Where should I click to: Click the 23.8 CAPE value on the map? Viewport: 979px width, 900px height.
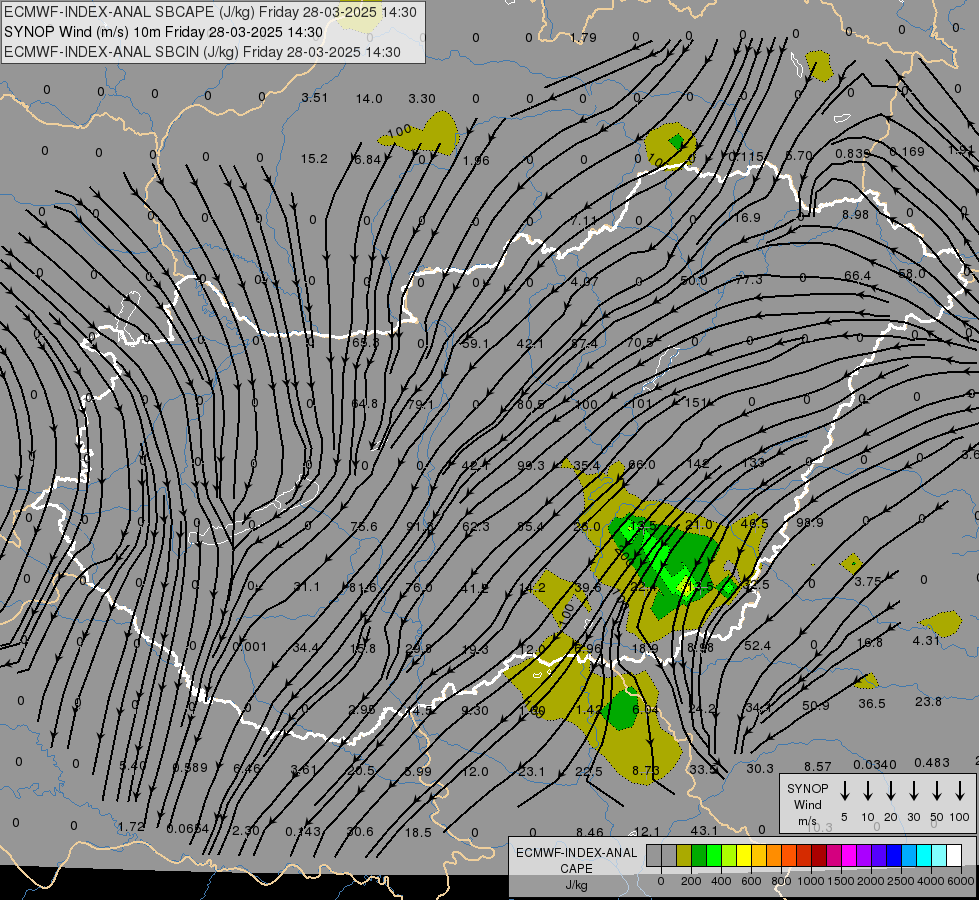(x=928, y=701)
